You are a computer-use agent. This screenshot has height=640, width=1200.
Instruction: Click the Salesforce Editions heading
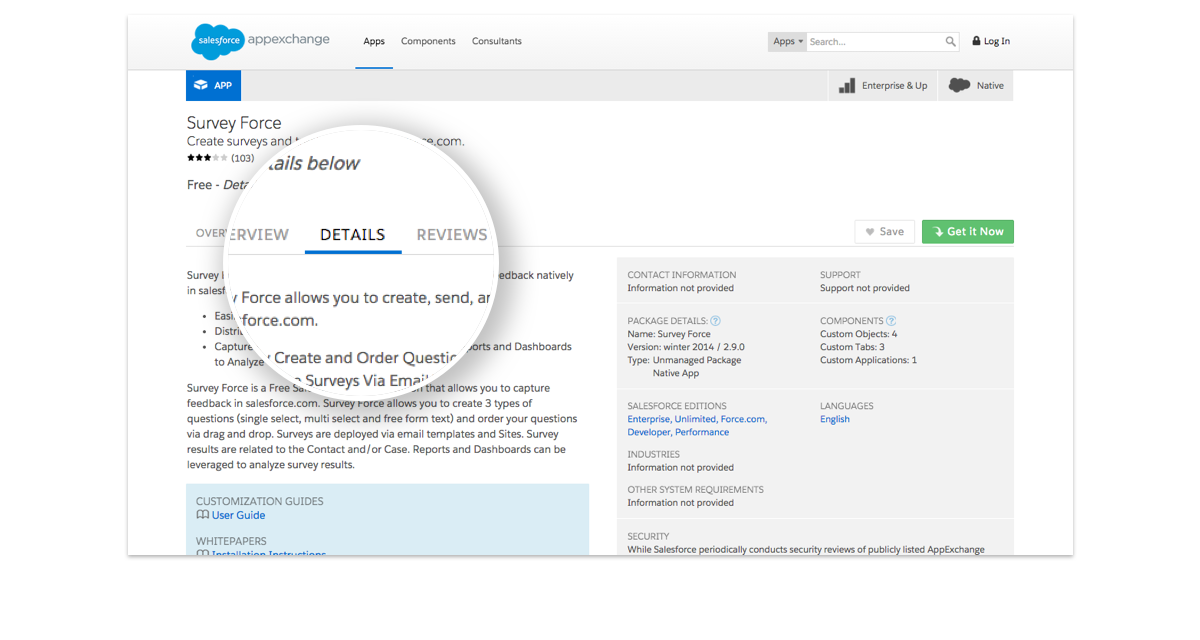pos(679,406)
